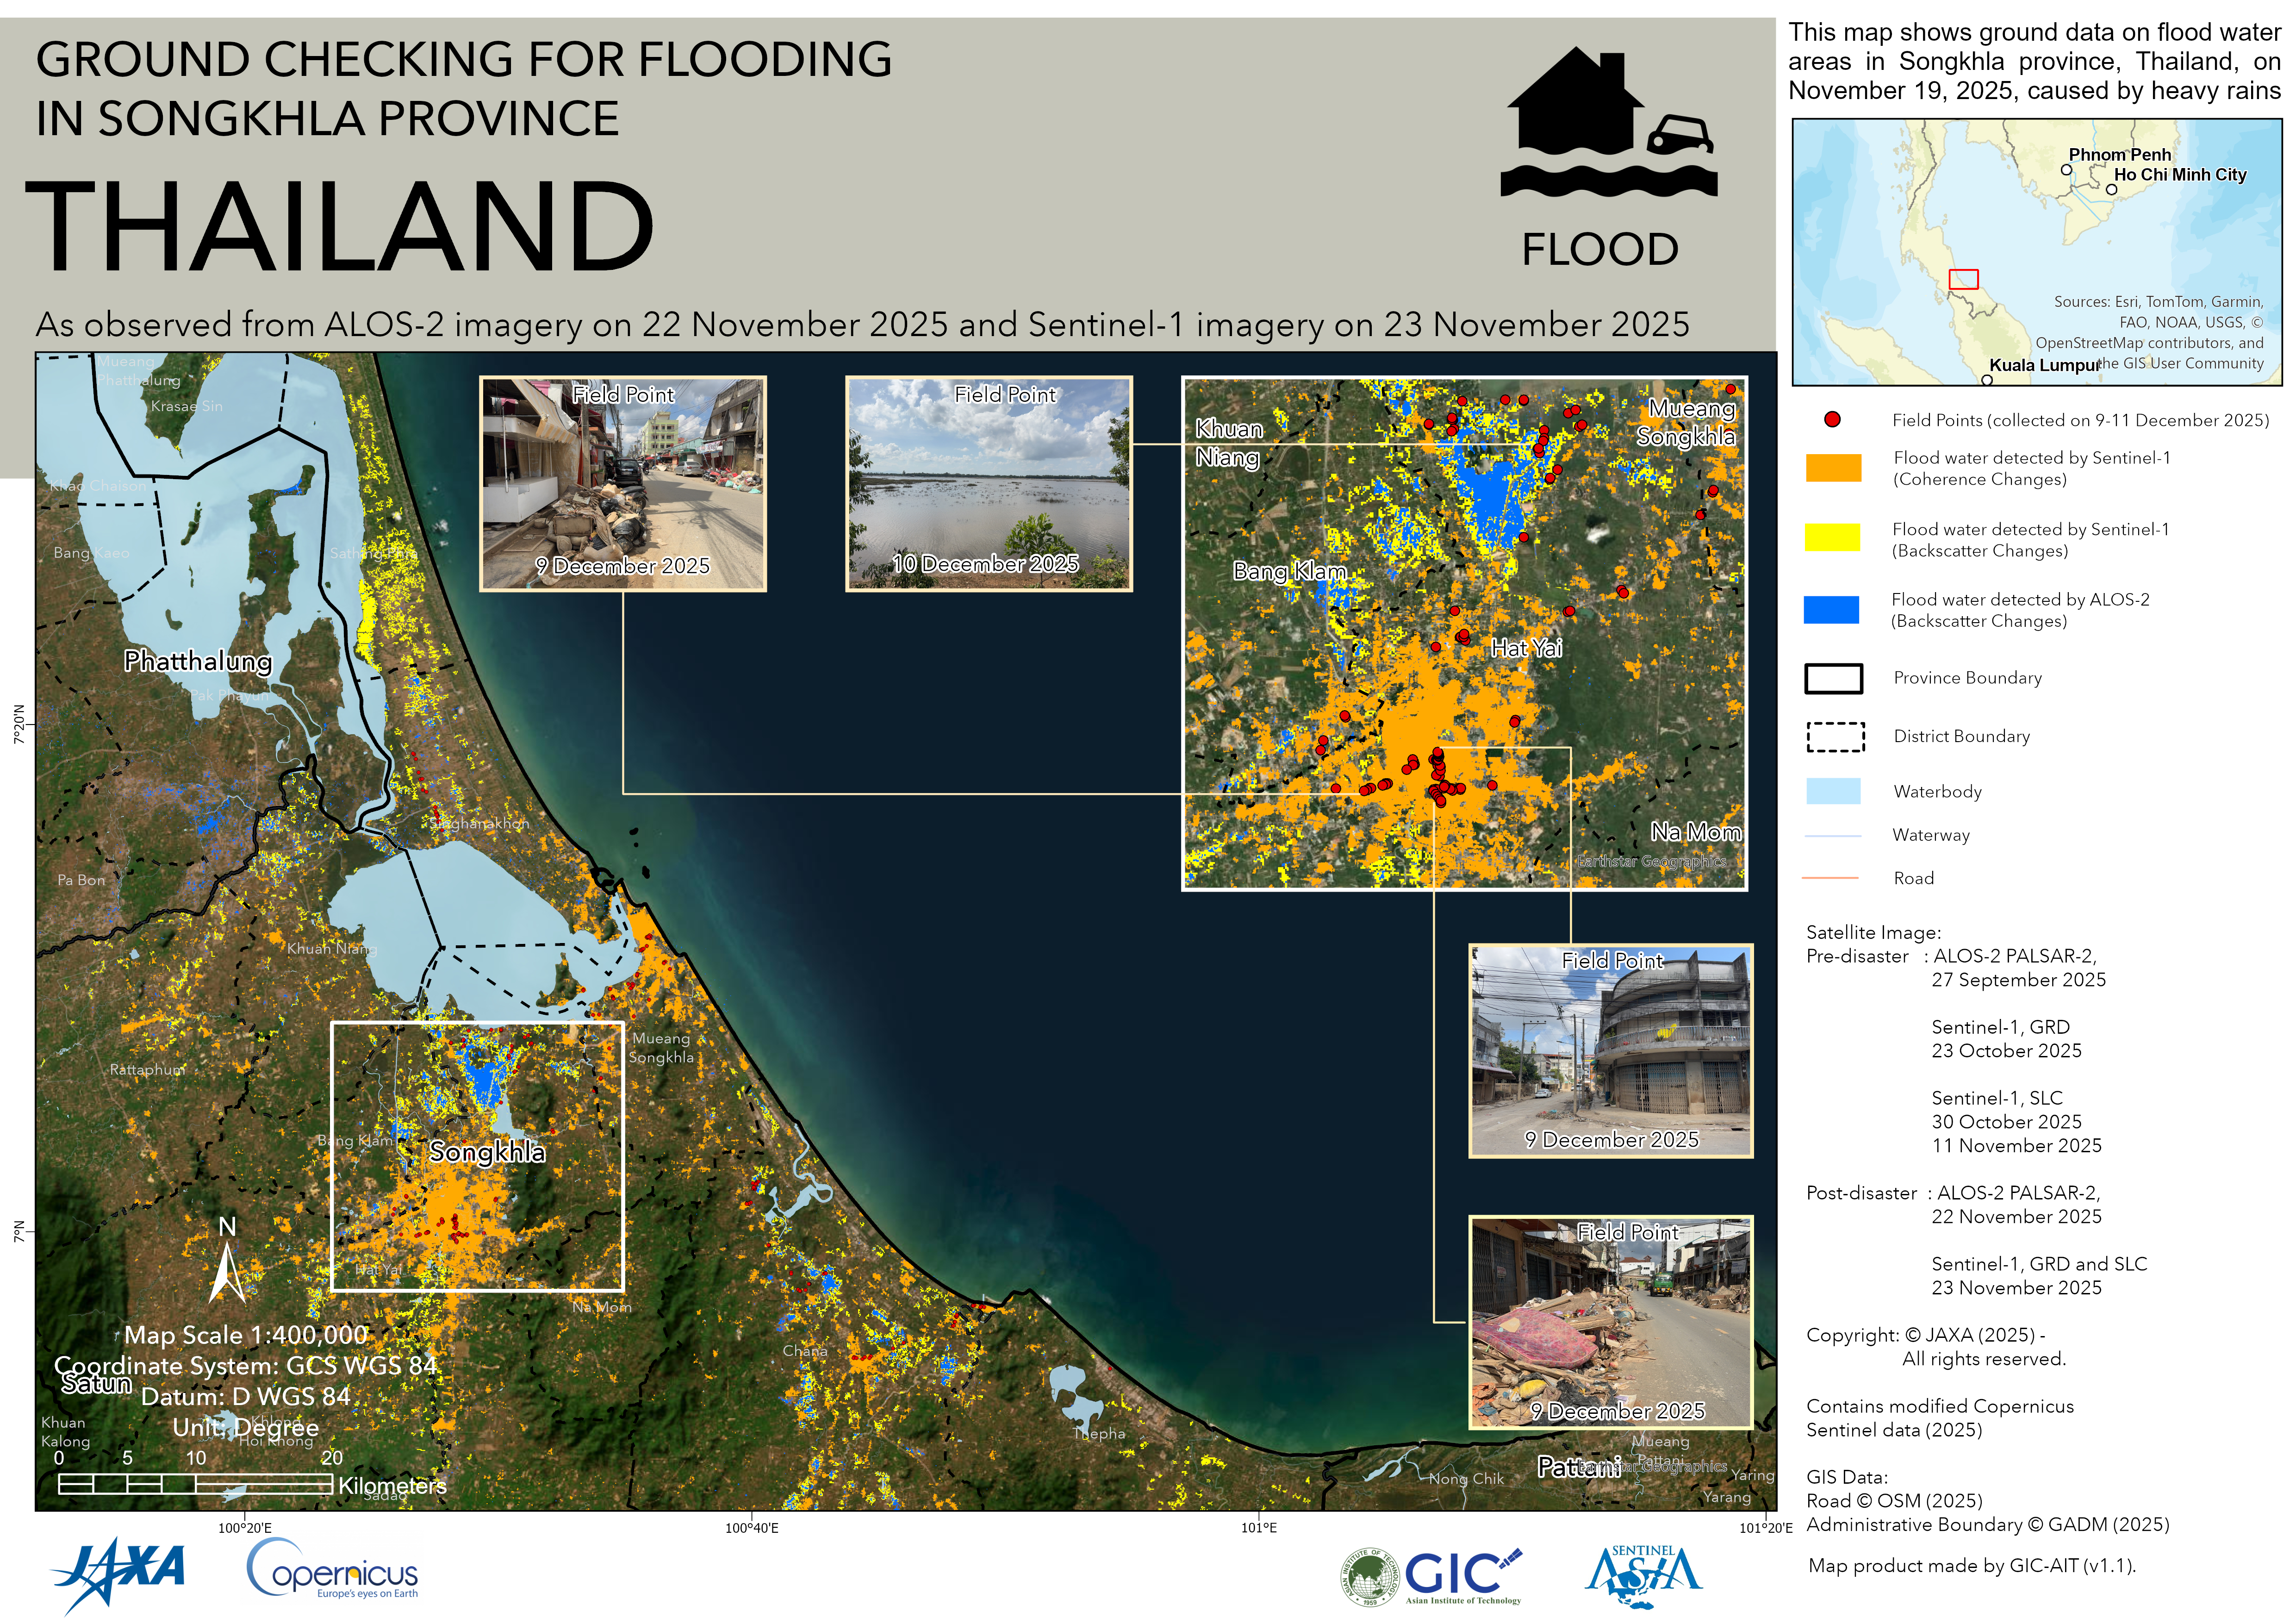Open the curved corner building field photo
Viewport: 2296px width, 1624px height.
(1610, 1050)
